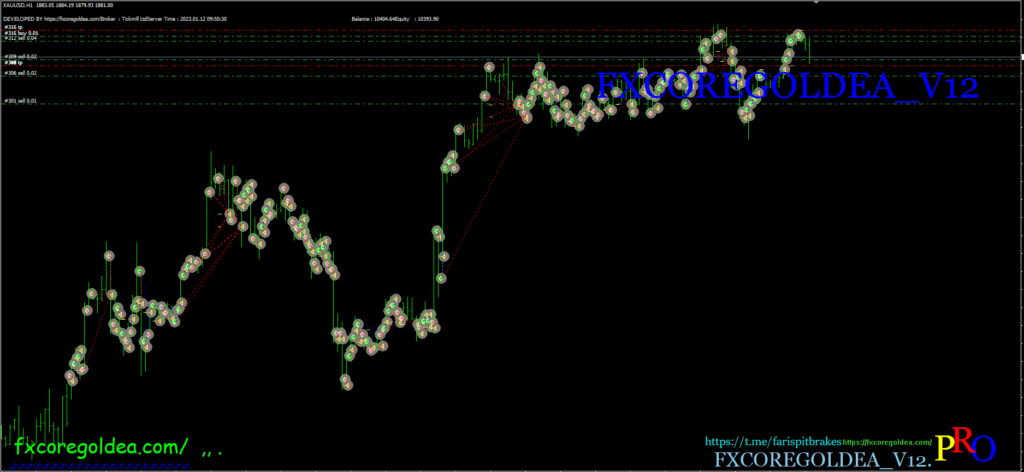Select the #312 sell 0.04 order label
The image size is (1024, 472).
[x=21, y=38]
